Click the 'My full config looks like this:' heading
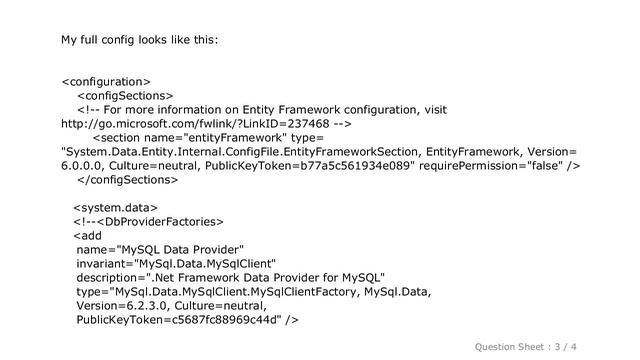The height and width of the screenshot is (360, 640). pyautogui.click(x=140, y=40)
